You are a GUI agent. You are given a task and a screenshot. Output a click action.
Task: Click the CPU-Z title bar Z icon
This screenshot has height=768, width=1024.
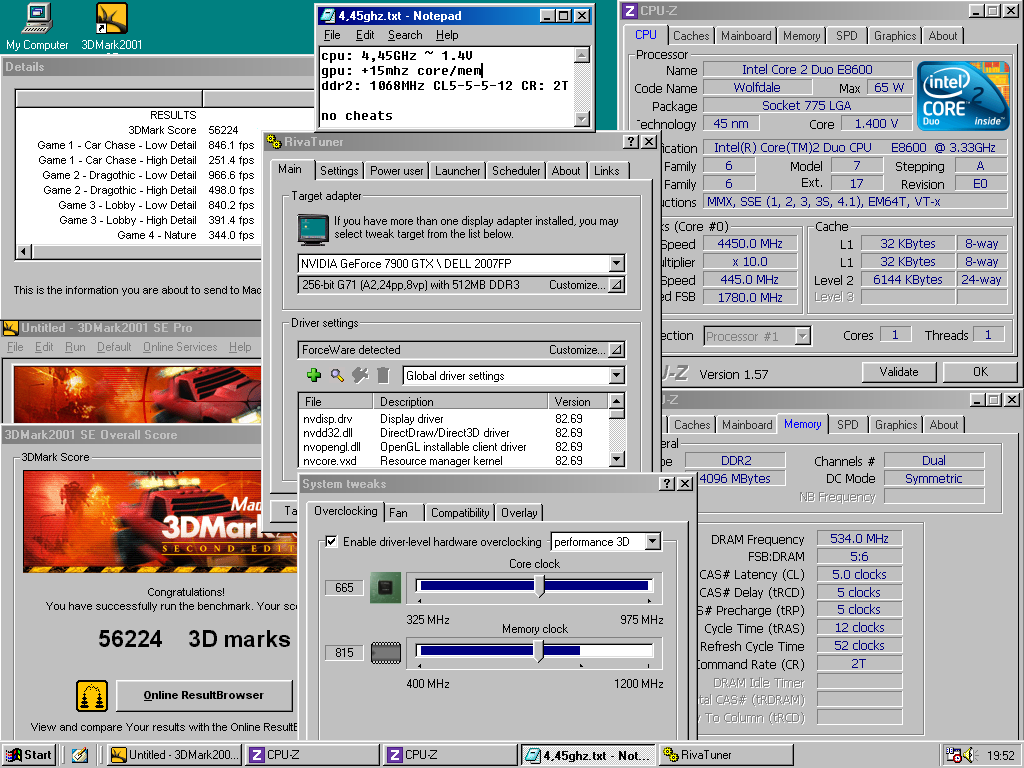tap(630, 10)
